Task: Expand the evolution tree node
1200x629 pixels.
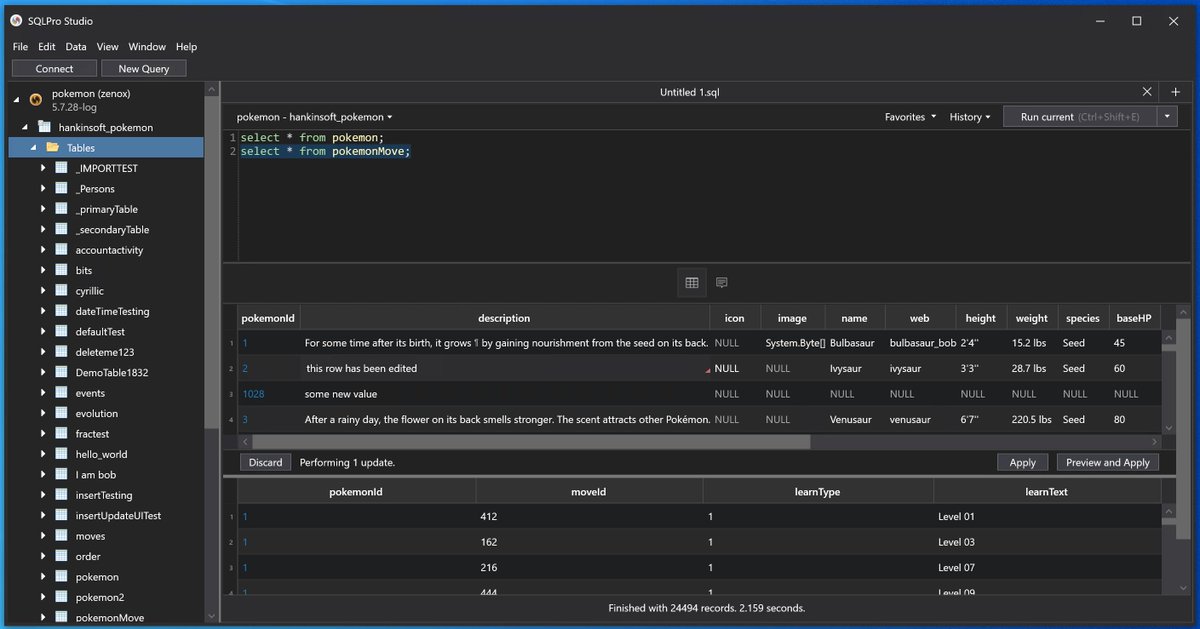Action: click(x=43, y=413)
